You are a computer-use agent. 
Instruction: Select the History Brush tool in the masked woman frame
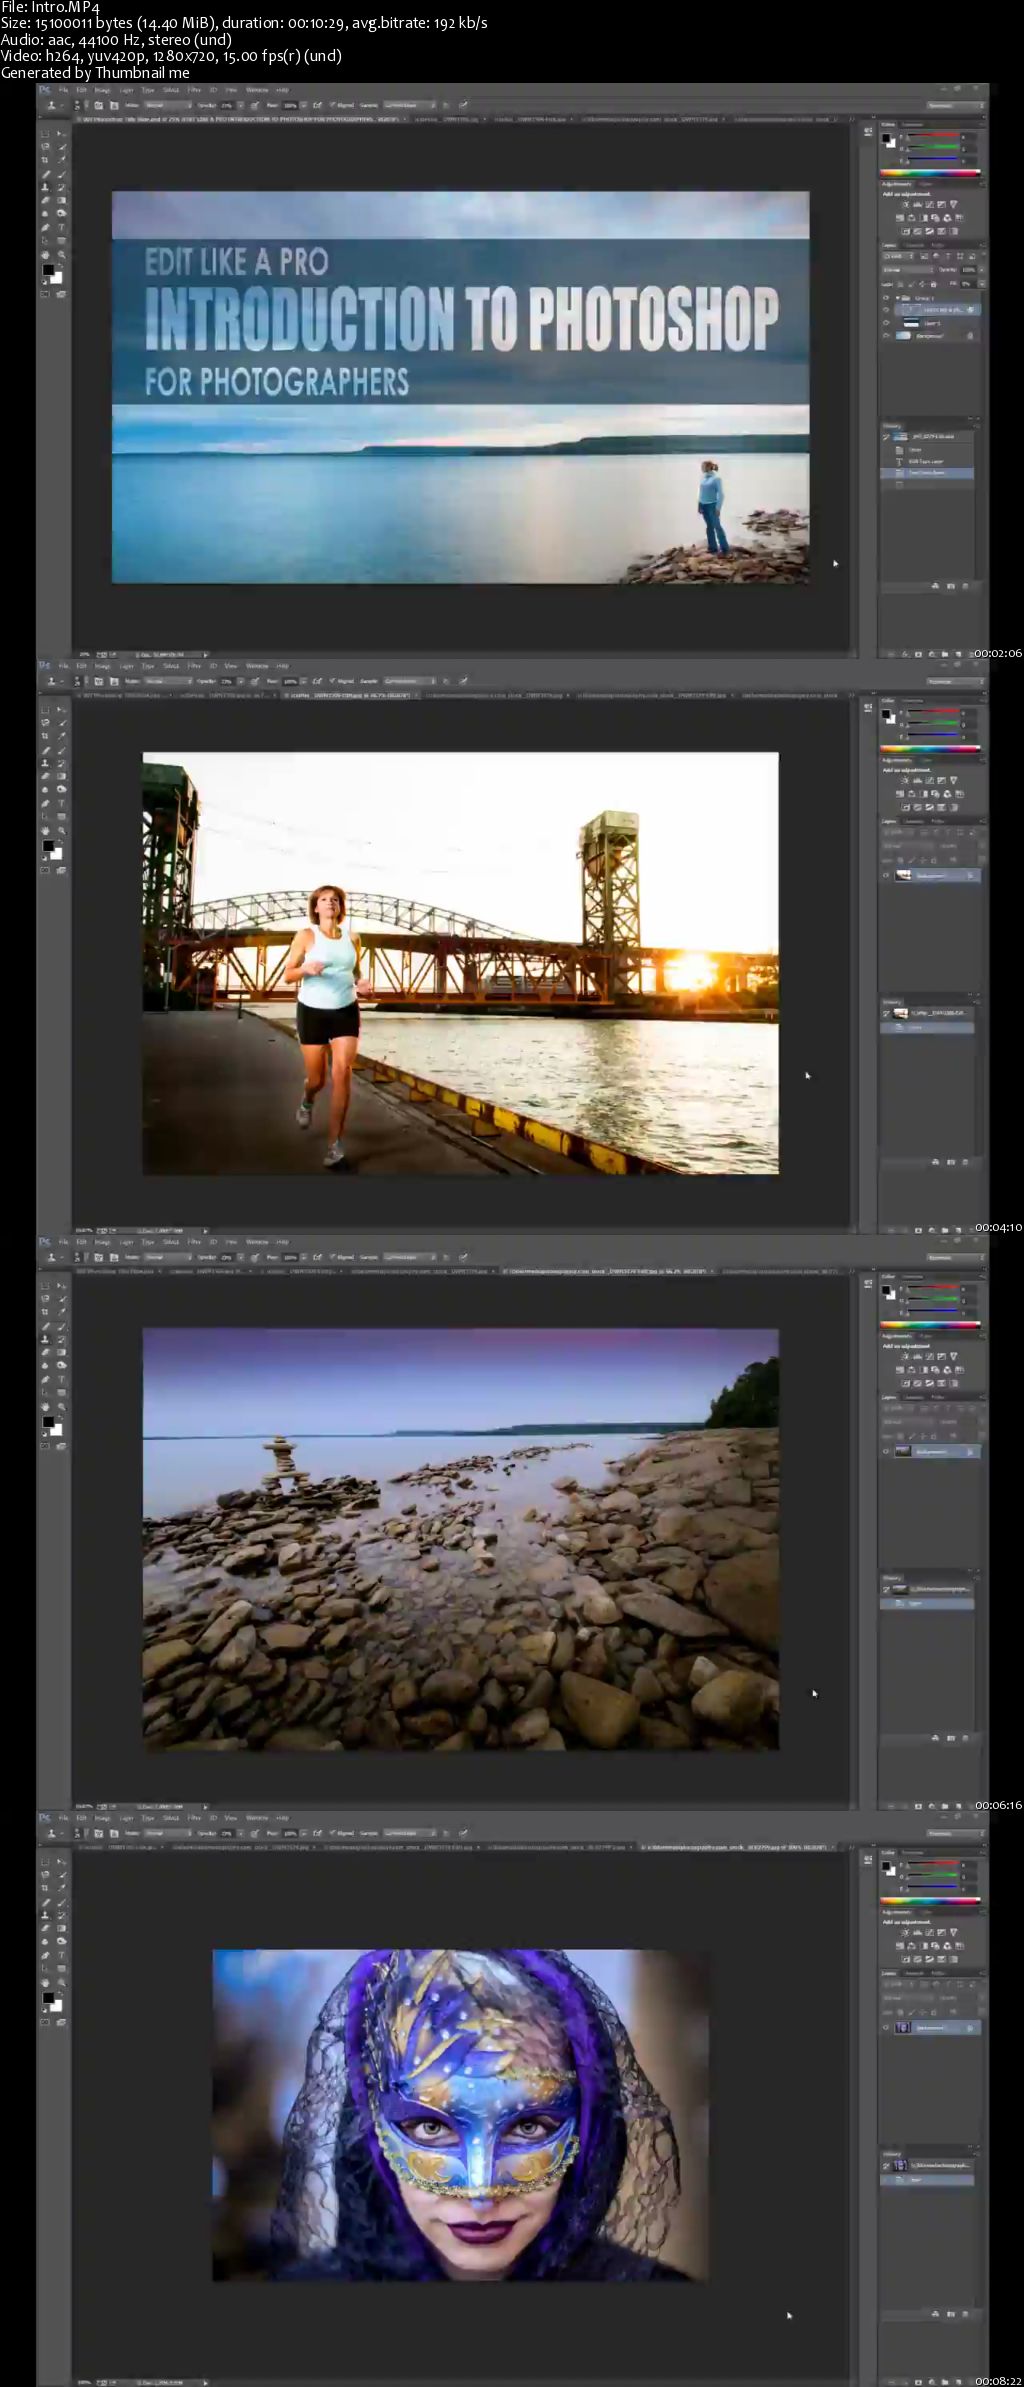click(x=61, y=1915)
